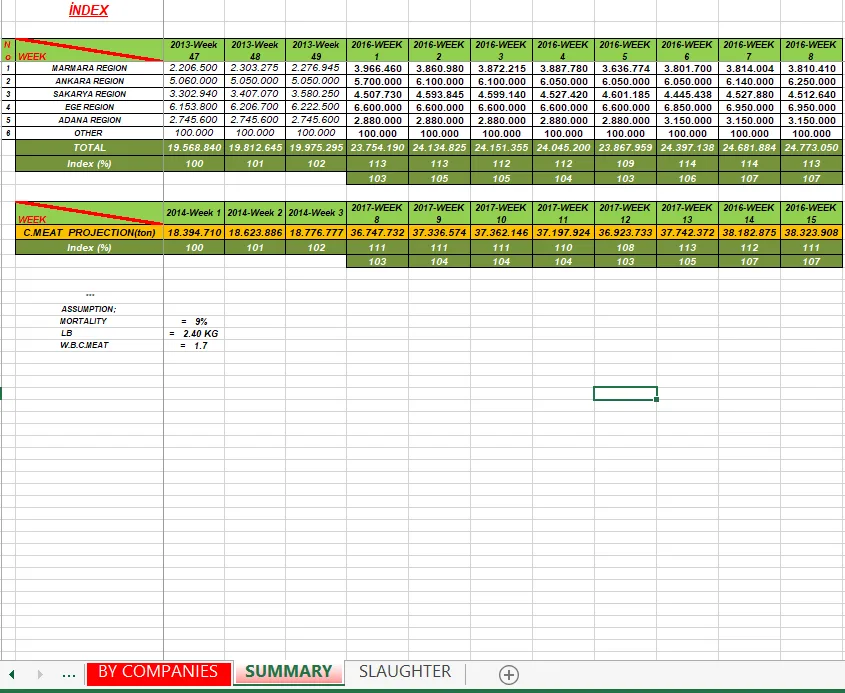The height and width of the screenshot is (693, 845).
Task: Select cell with value 6.153.800
Action: pos(194,107)
